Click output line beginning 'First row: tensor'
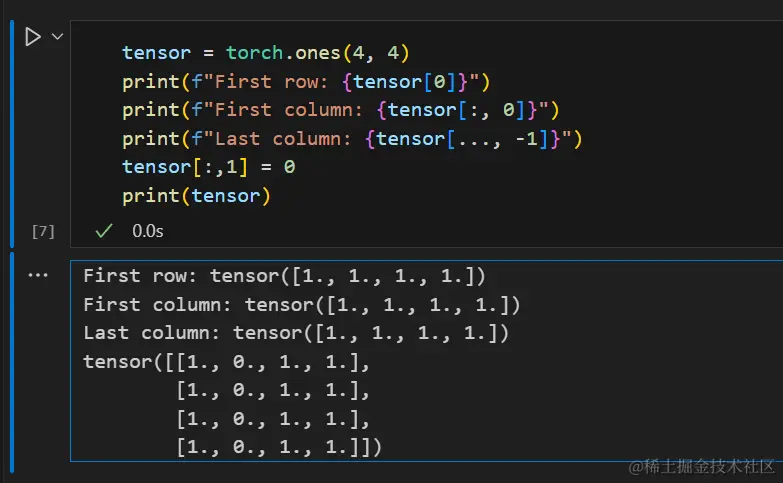Screen dimensions: 783x483 tap(284, 276)
